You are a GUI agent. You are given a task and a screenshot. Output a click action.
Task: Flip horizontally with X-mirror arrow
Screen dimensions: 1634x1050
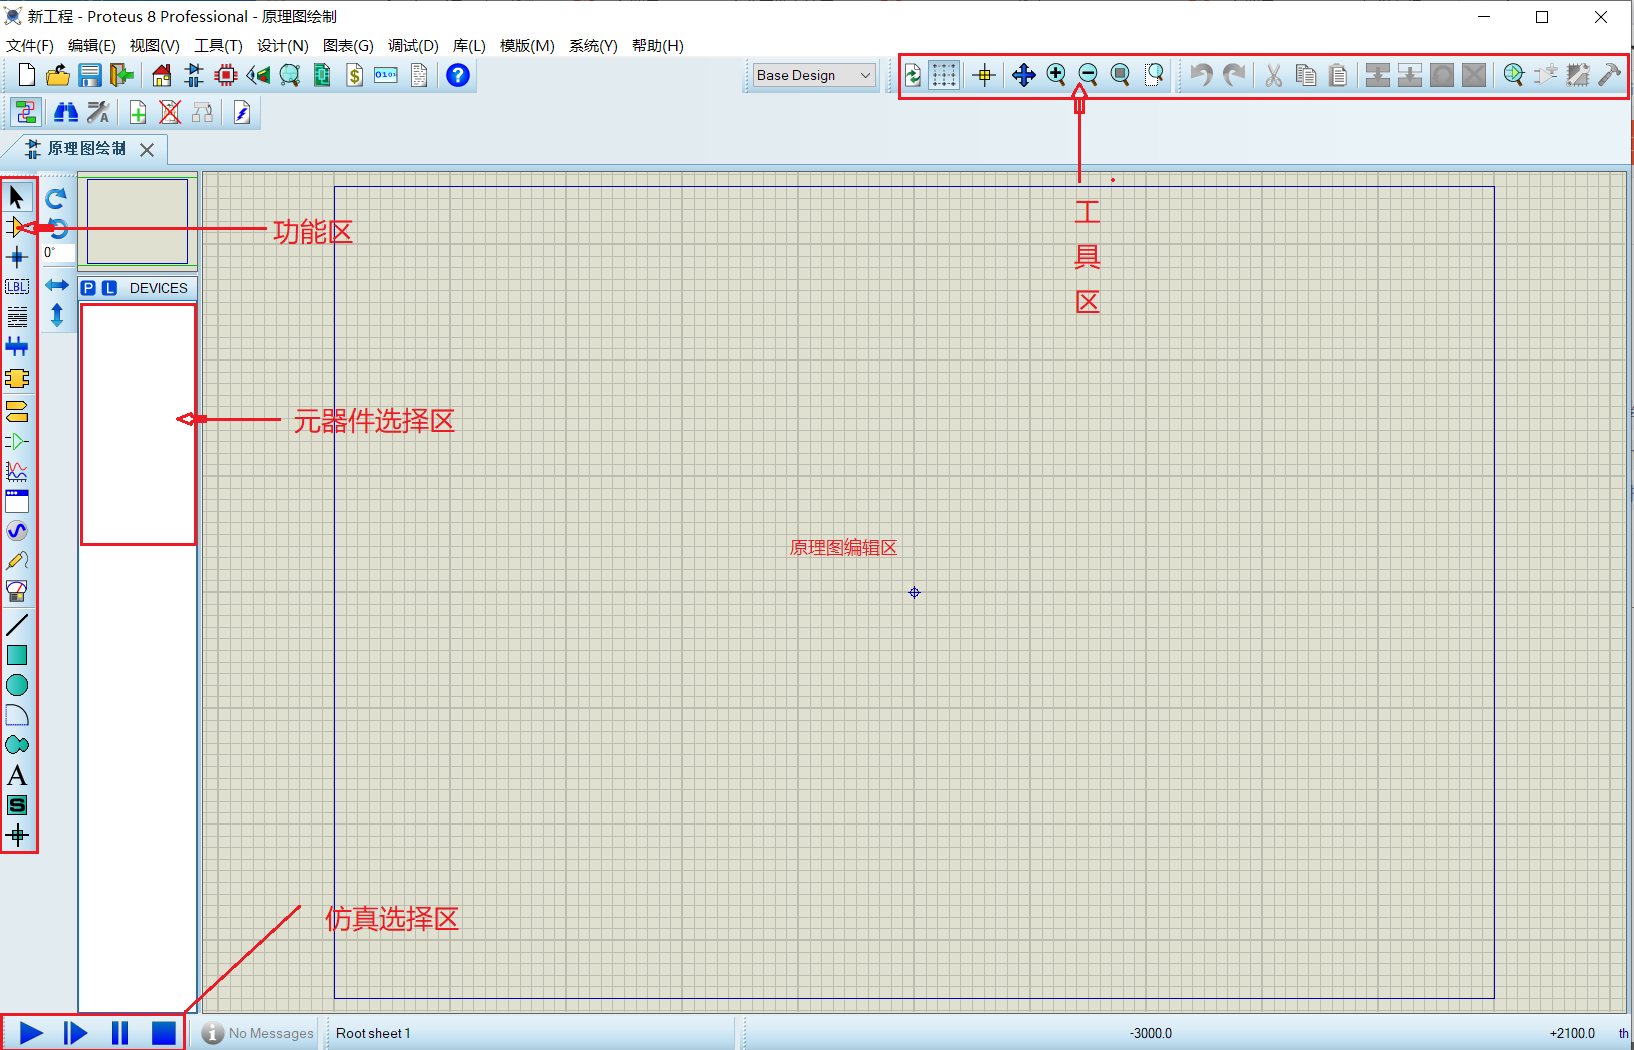click(x=57, y=286)
